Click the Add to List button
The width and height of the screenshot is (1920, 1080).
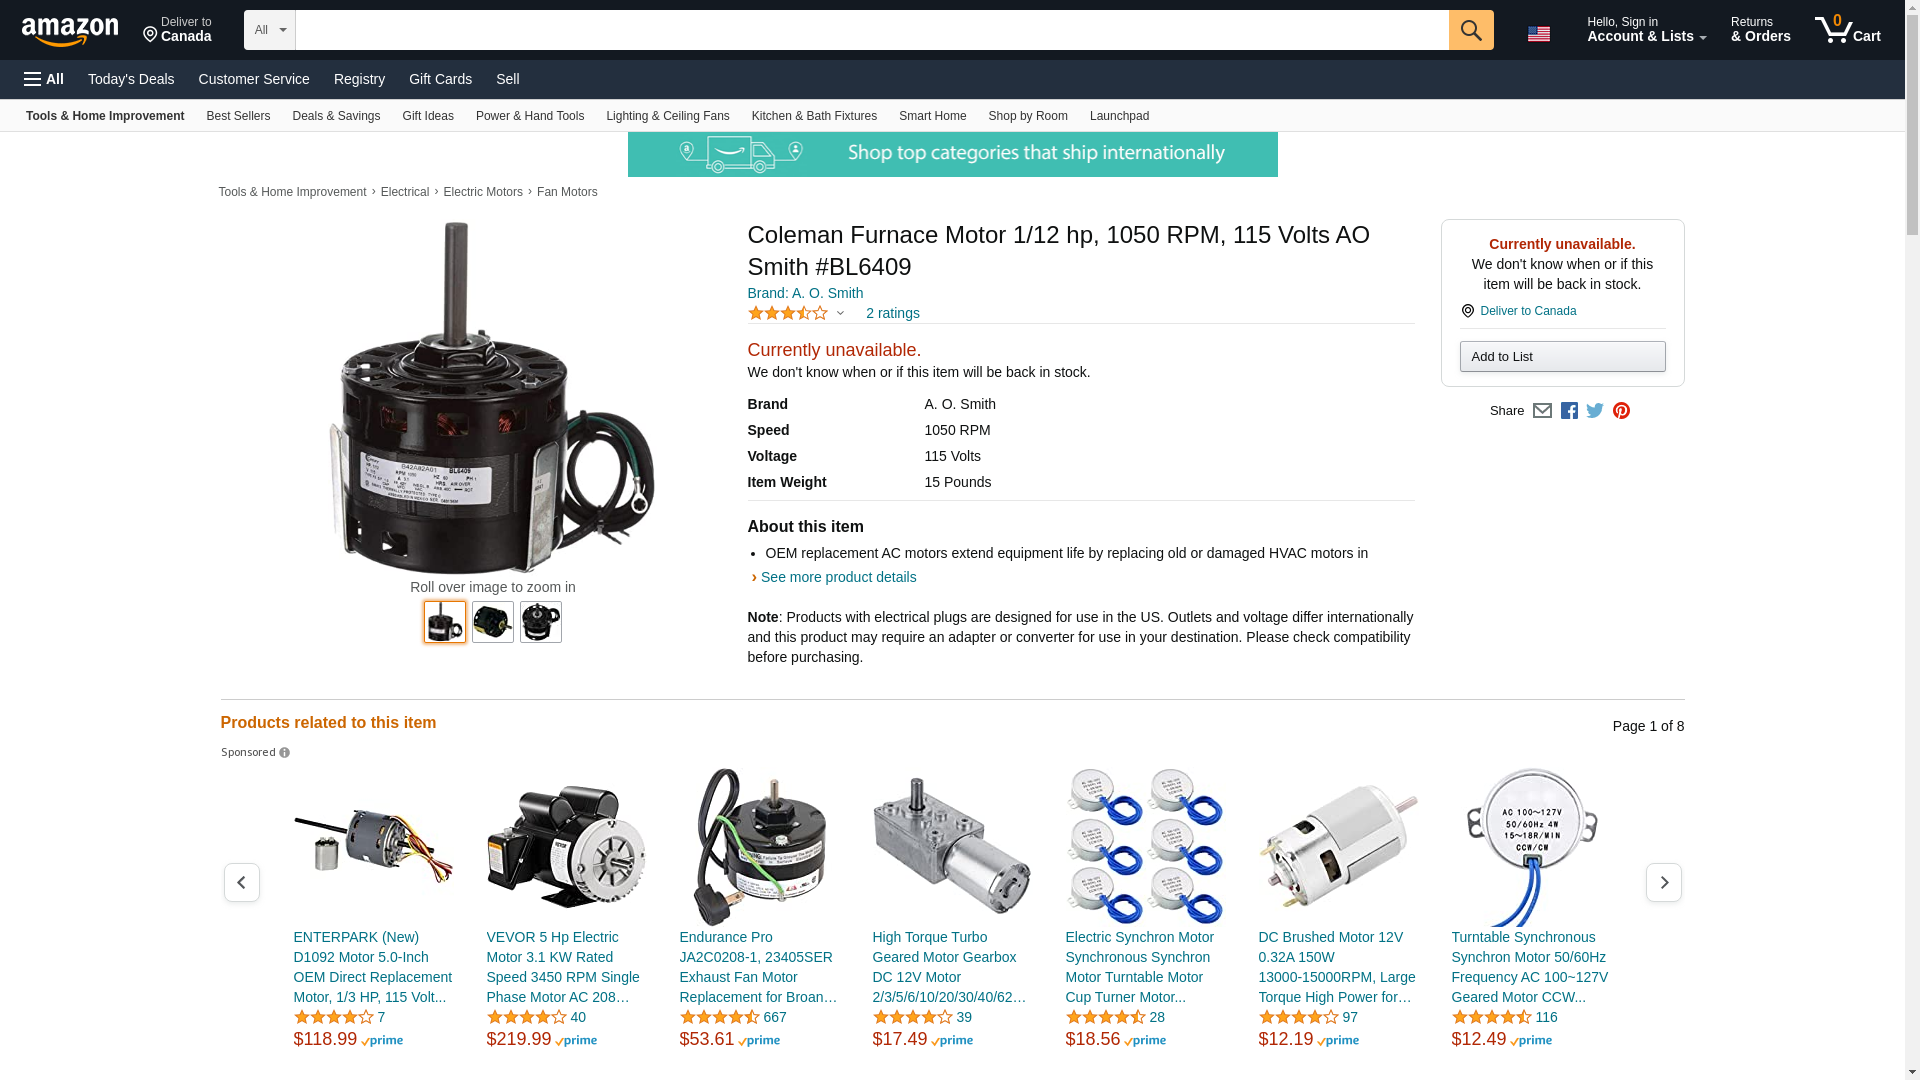1562,357
